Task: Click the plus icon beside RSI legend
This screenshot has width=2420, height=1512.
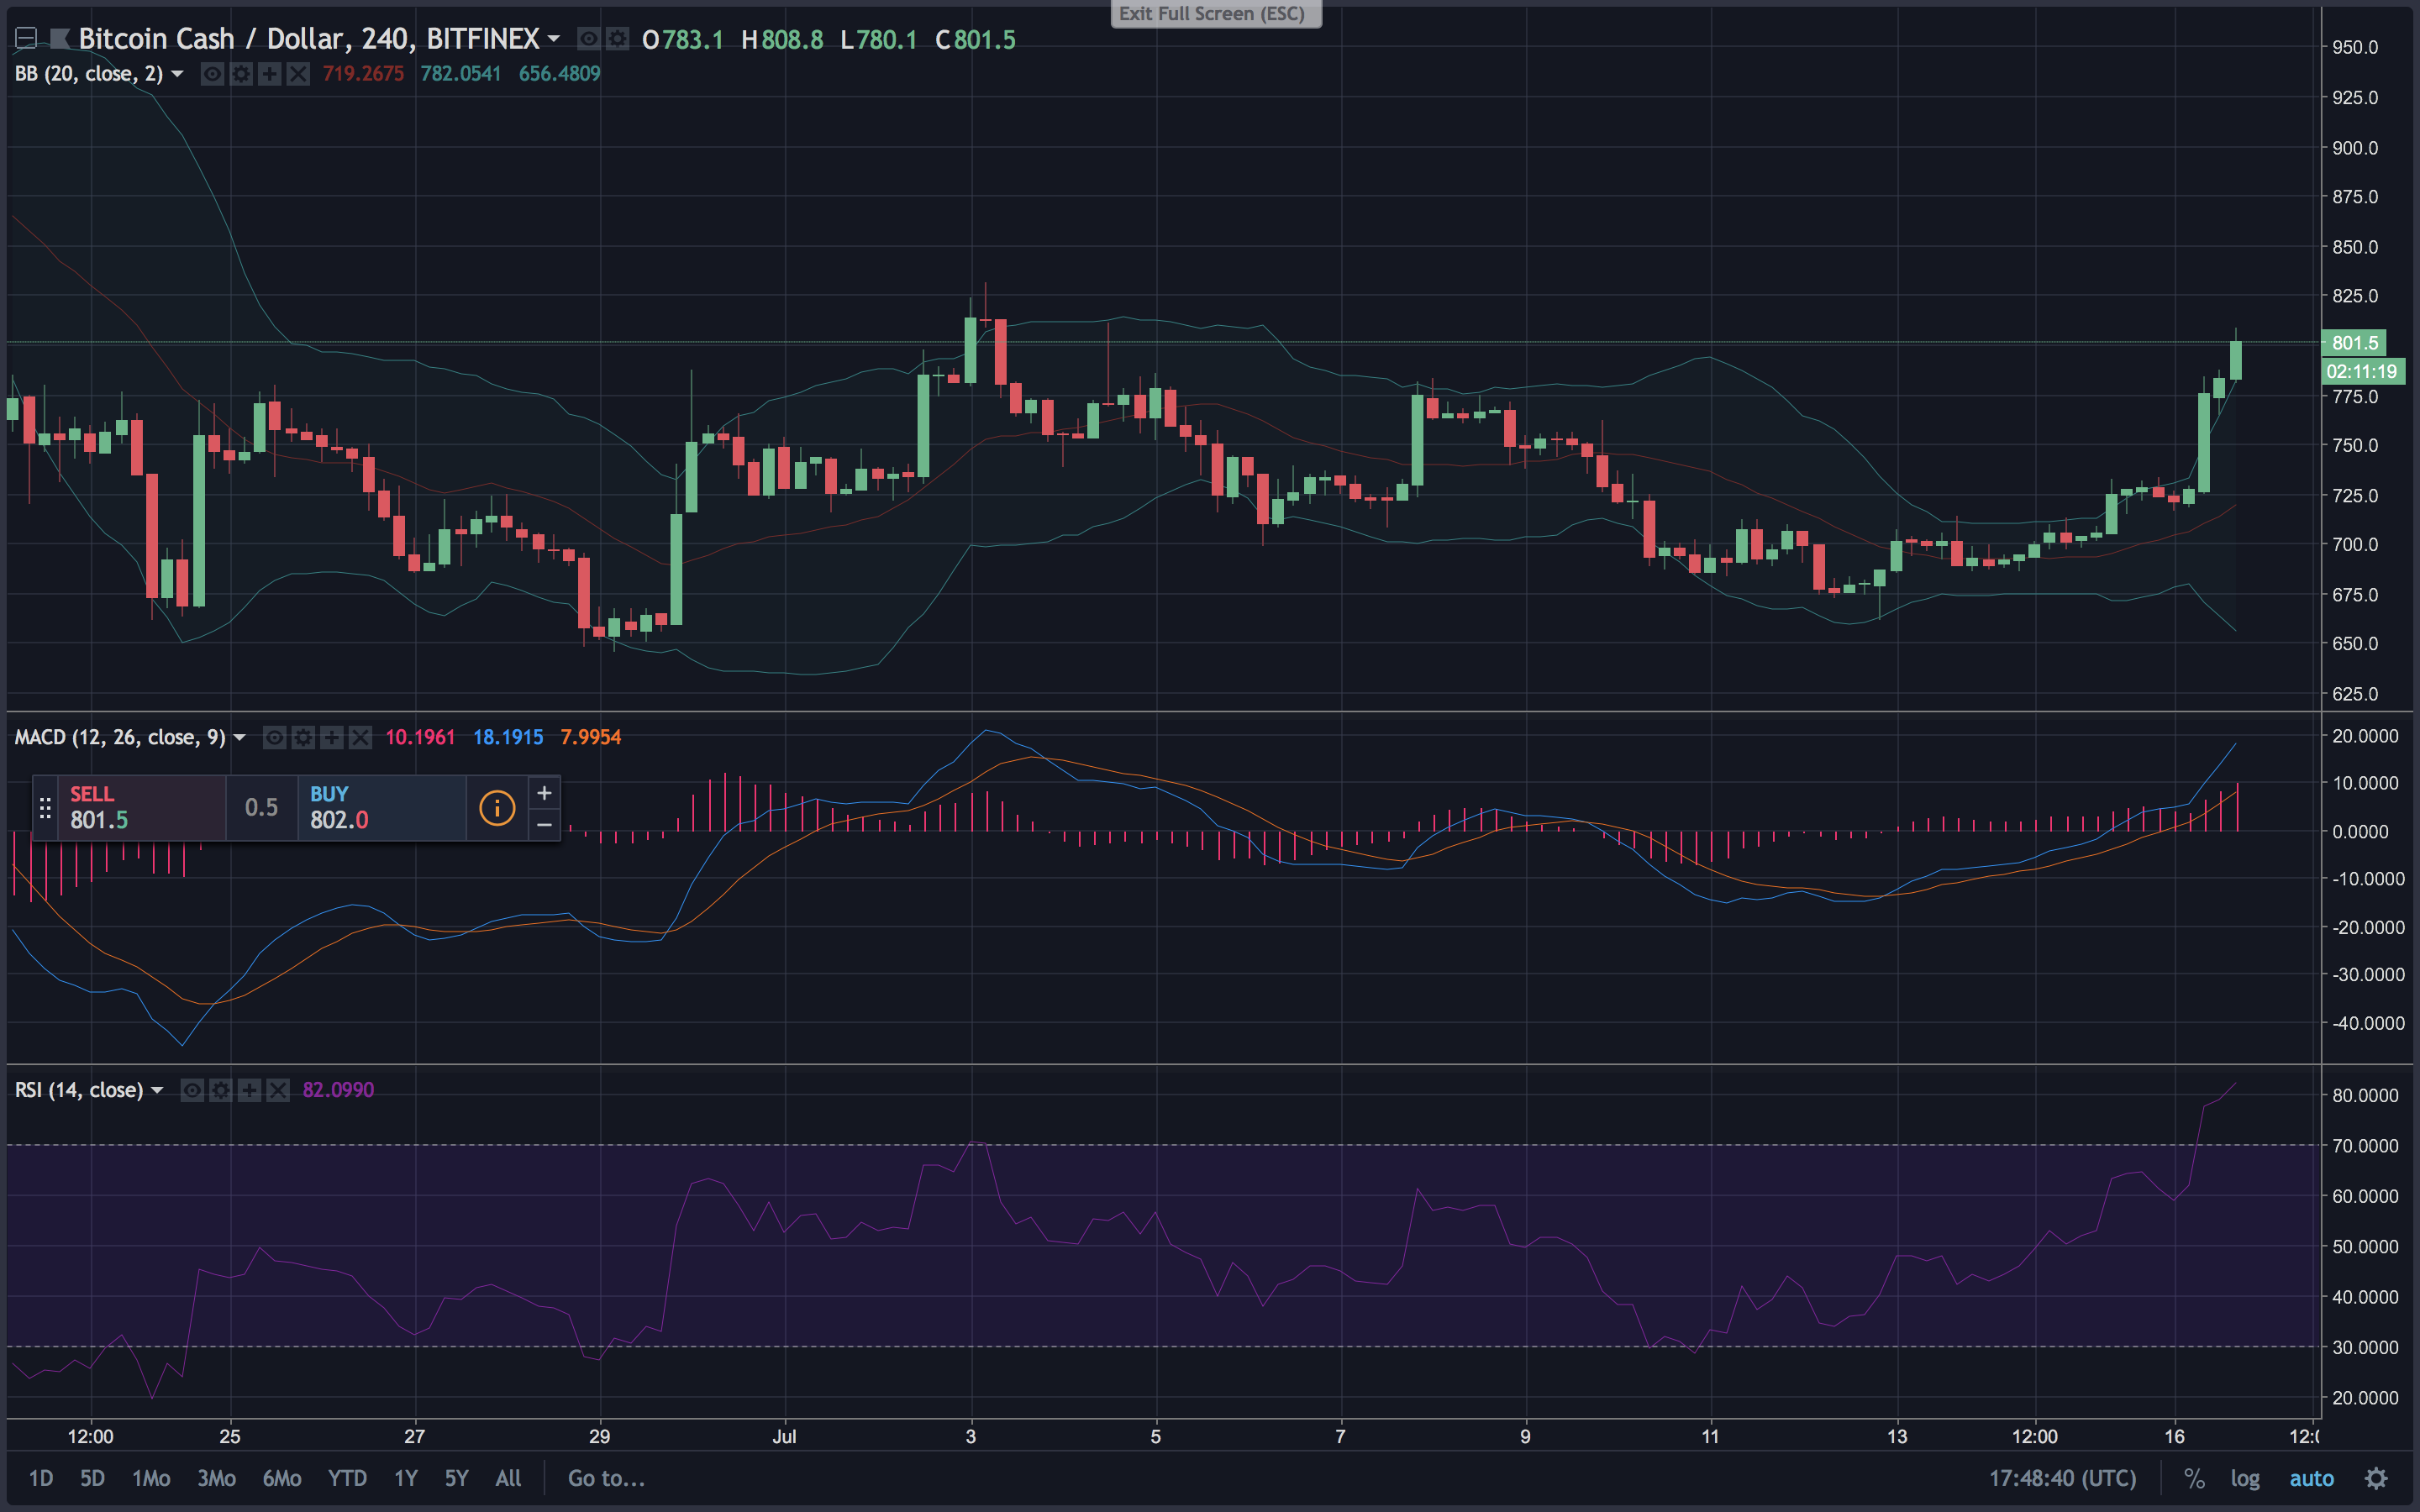Action: 249,1090
